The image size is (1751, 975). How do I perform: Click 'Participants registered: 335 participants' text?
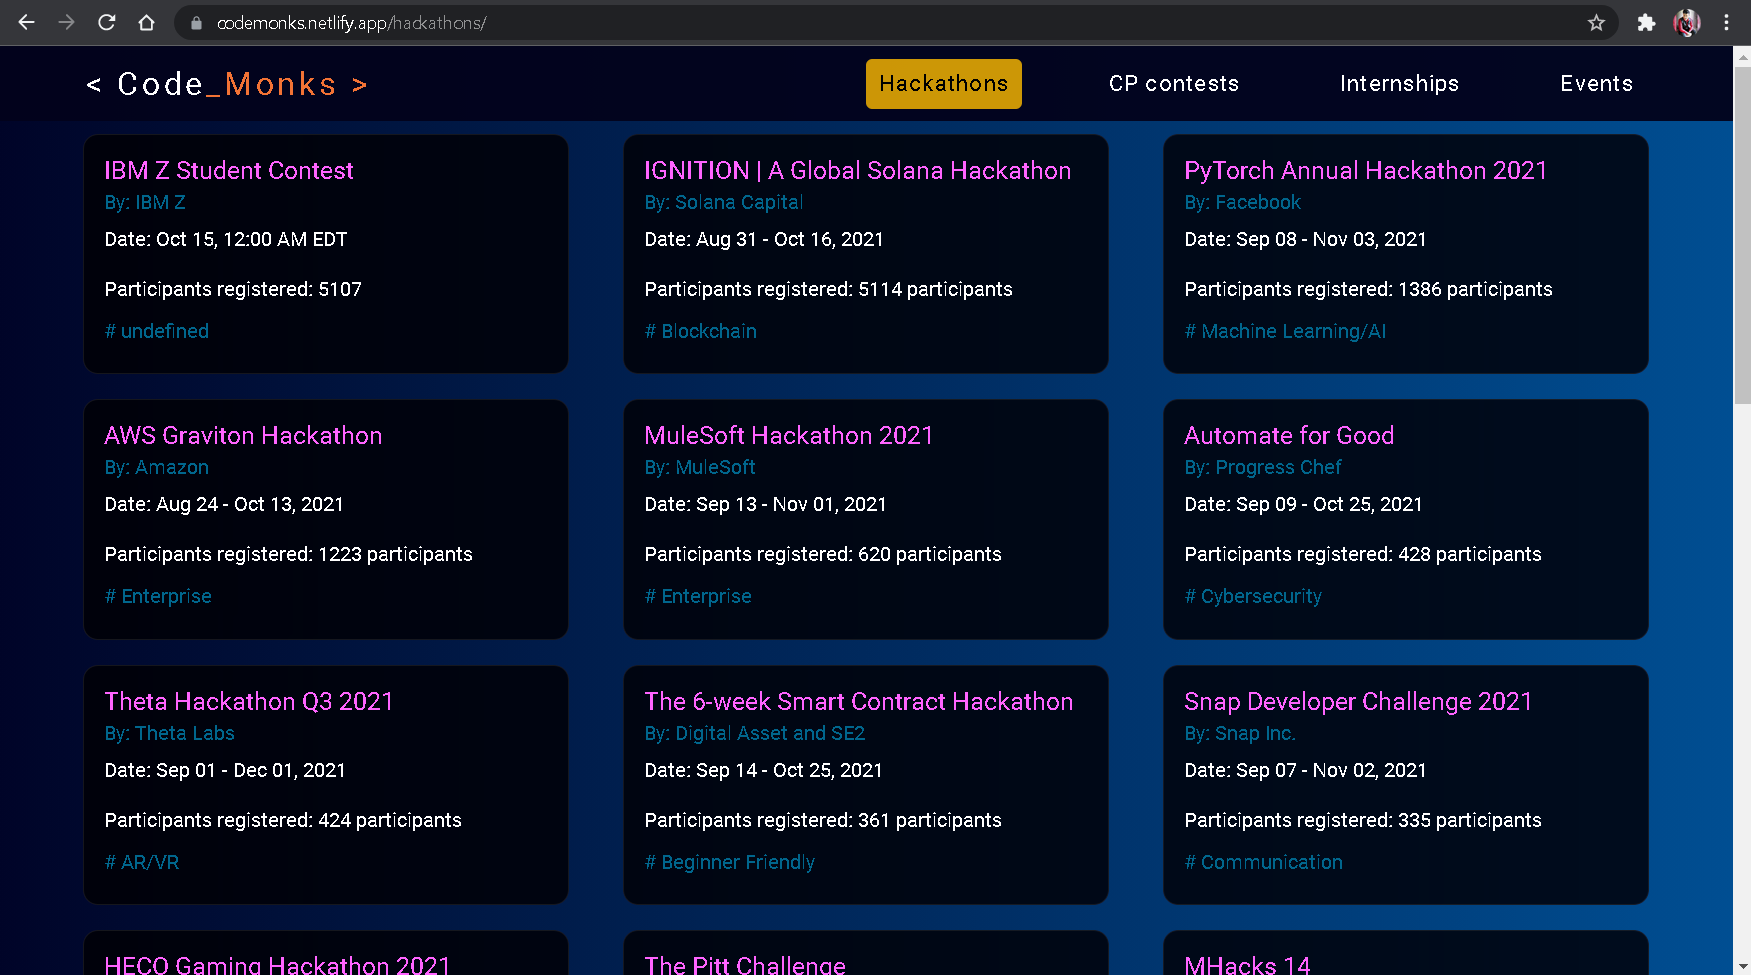pyautogui.click(x=1363, y=821)
